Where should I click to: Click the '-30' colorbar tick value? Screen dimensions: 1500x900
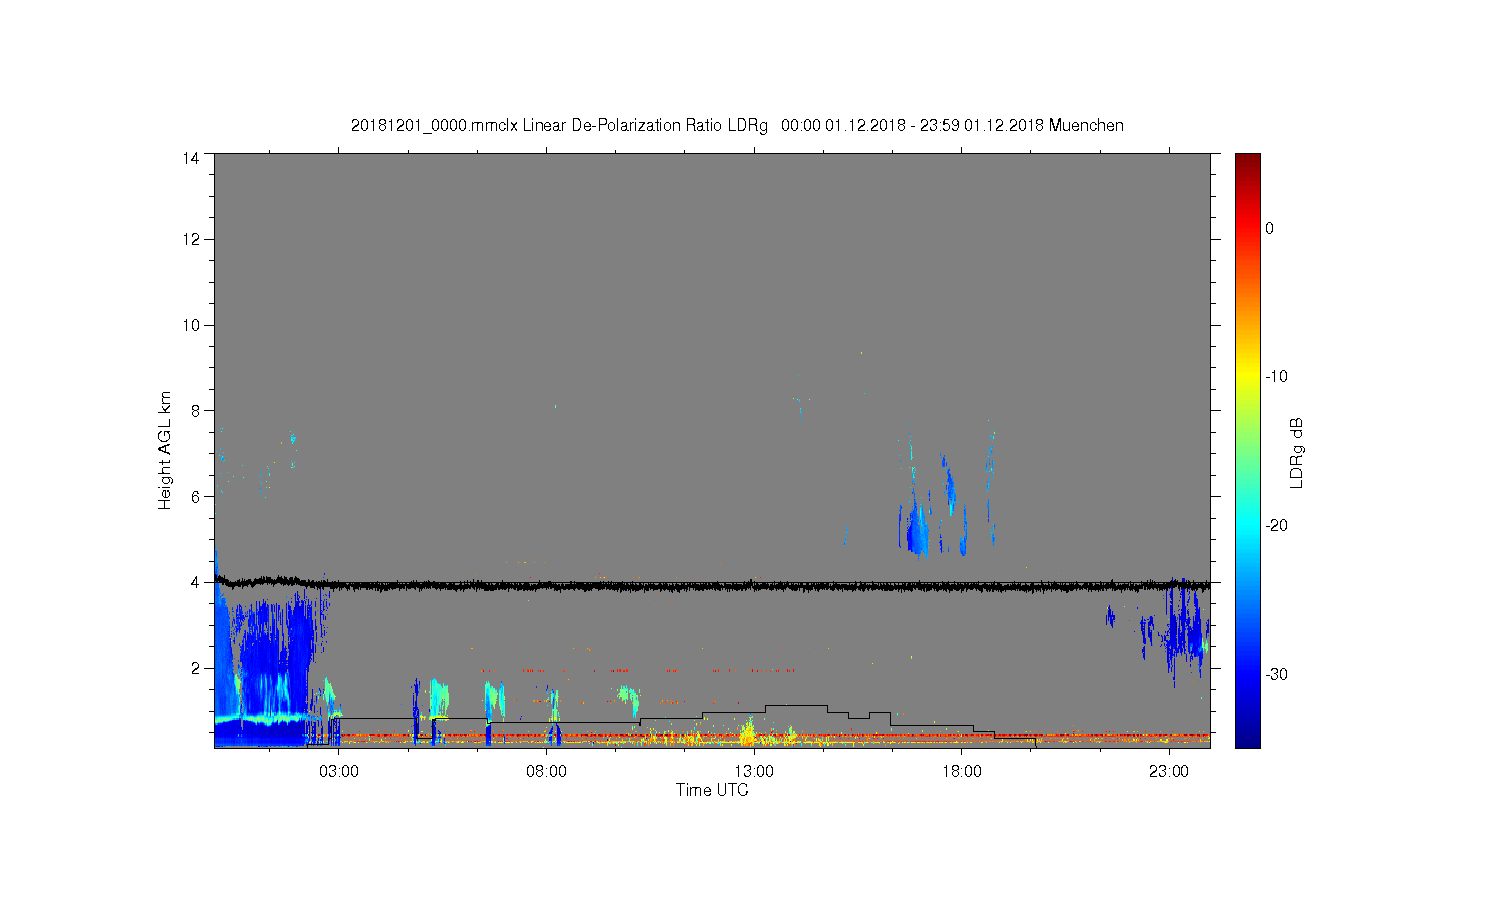click(x=1276, y=675)
